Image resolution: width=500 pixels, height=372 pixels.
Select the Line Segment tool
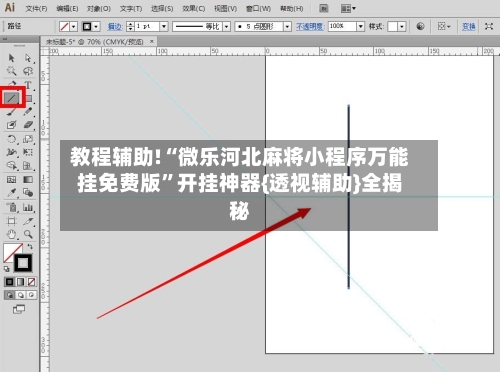tap(11, 98)
